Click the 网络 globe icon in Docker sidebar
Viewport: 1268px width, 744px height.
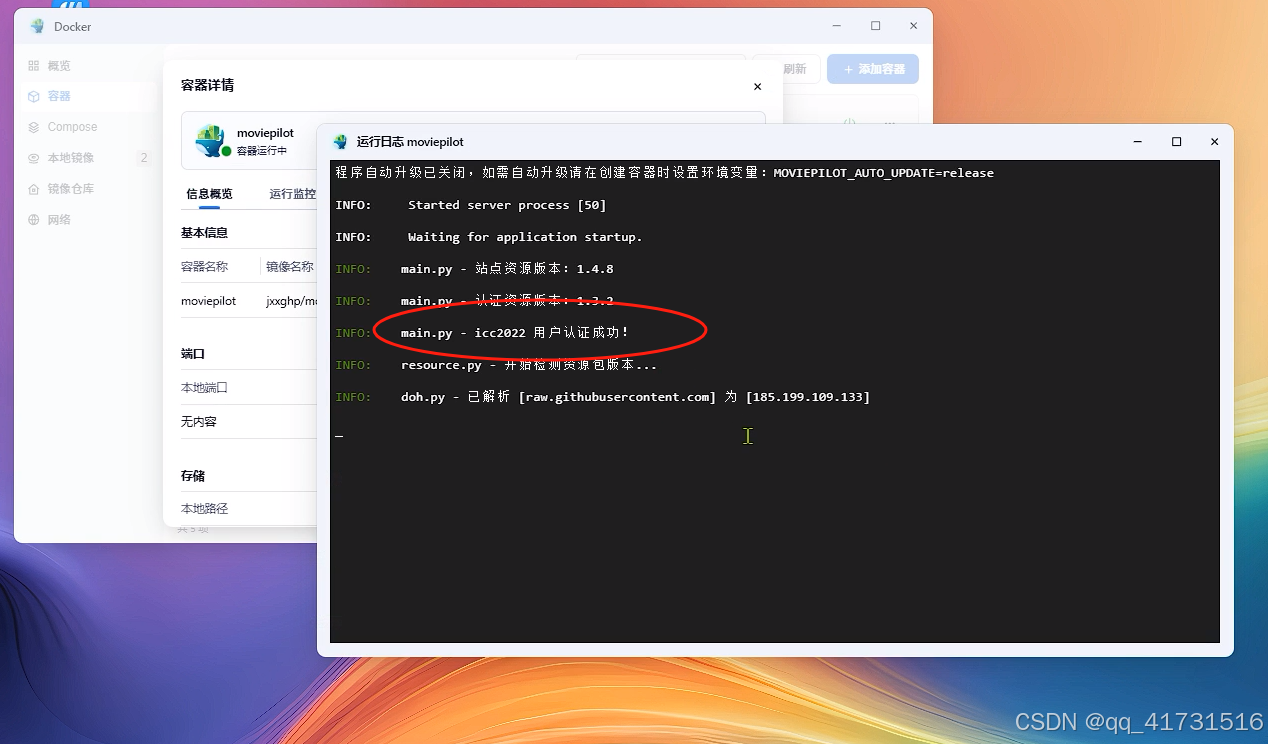[34, 220]
